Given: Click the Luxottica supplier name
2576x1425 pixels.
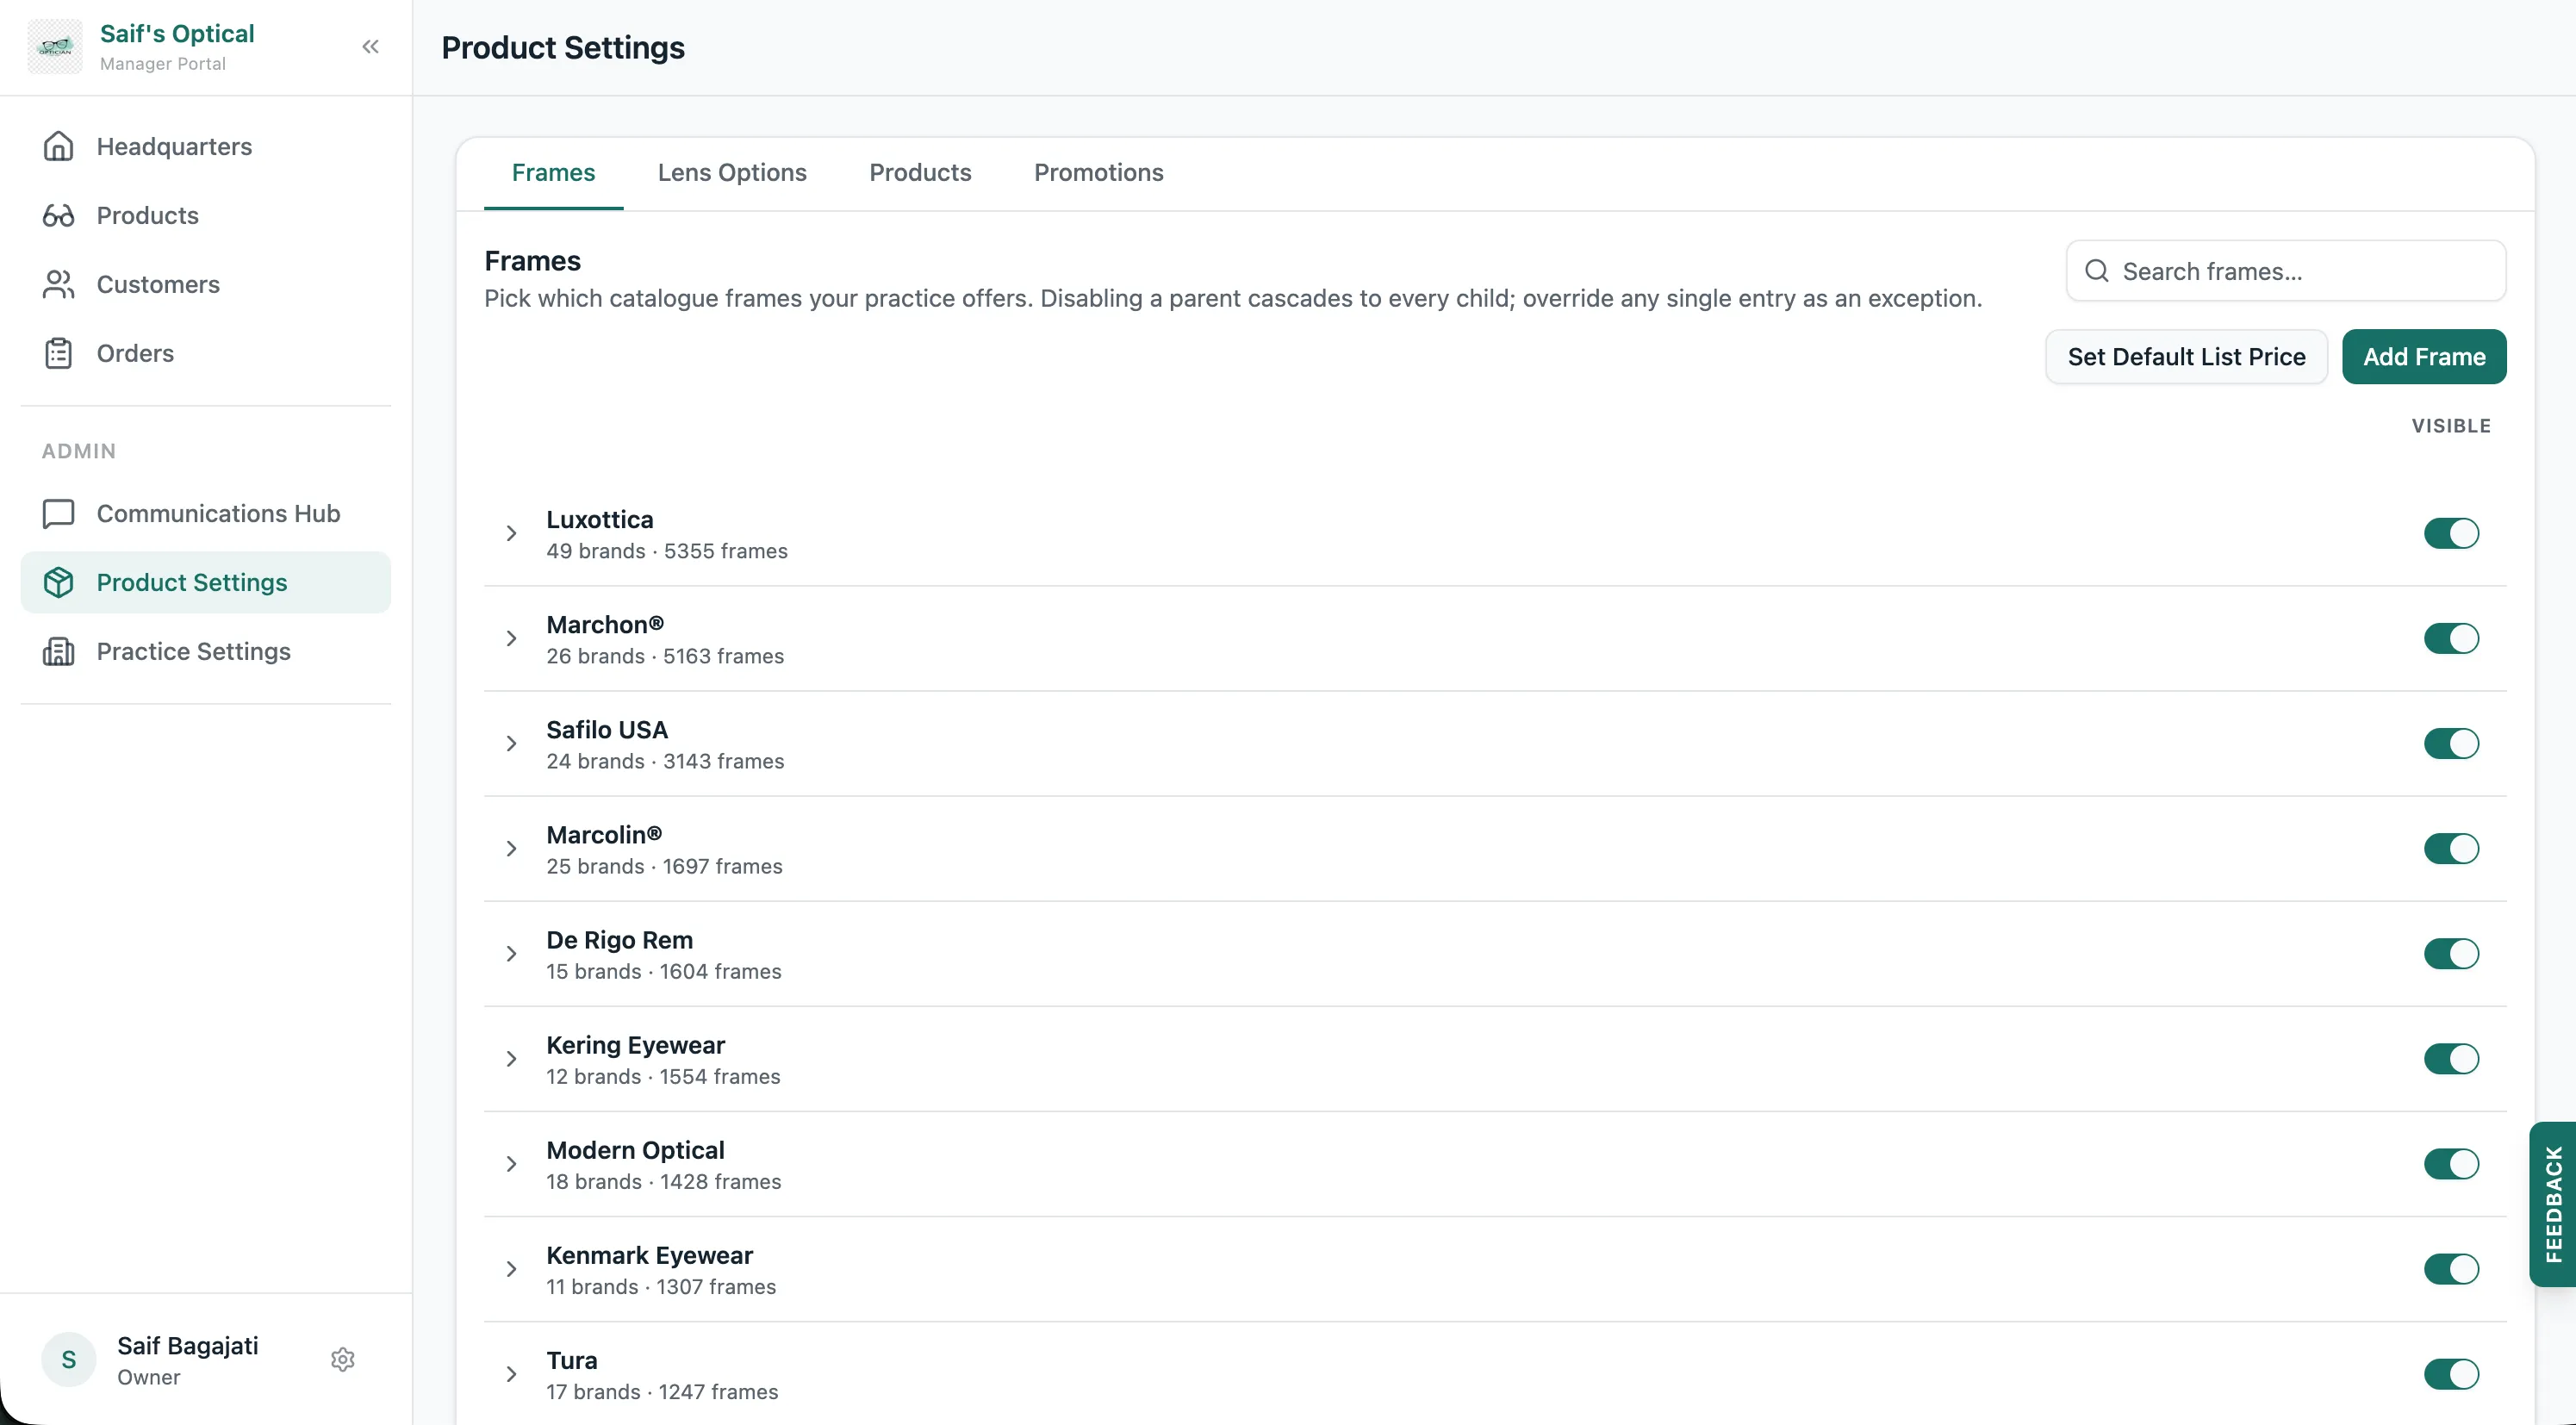Looking at the screenshot, I should (x=600, y=519).
